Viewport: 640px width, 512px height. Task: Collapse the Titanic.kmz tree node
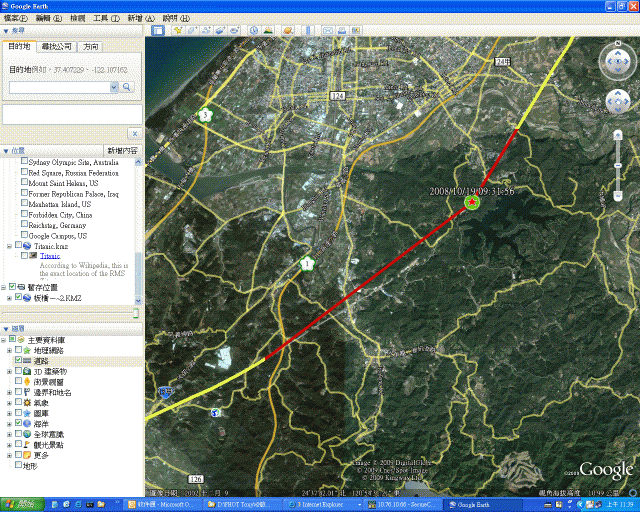9,246
